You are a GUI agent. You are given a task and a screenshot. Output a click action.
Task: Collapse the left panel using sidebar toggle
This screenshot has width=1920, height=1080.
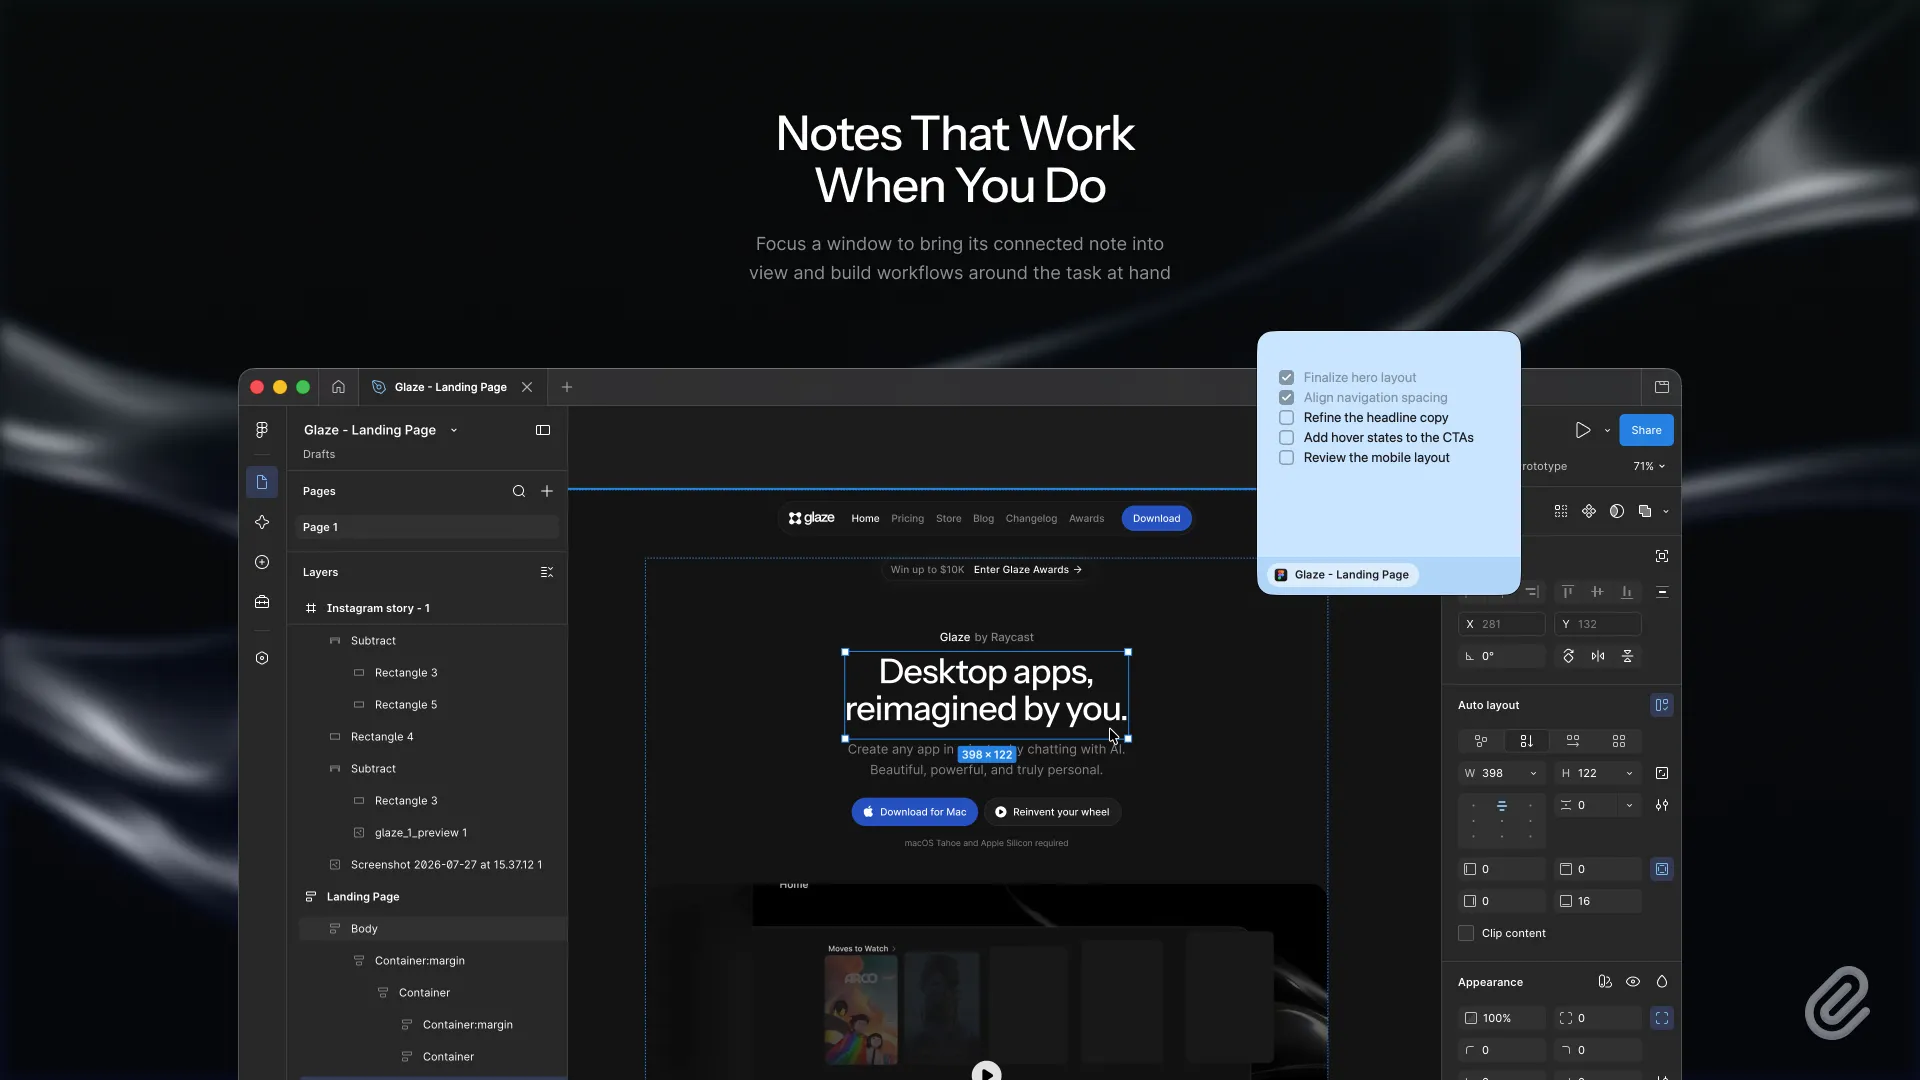click(x=543, y=430)
